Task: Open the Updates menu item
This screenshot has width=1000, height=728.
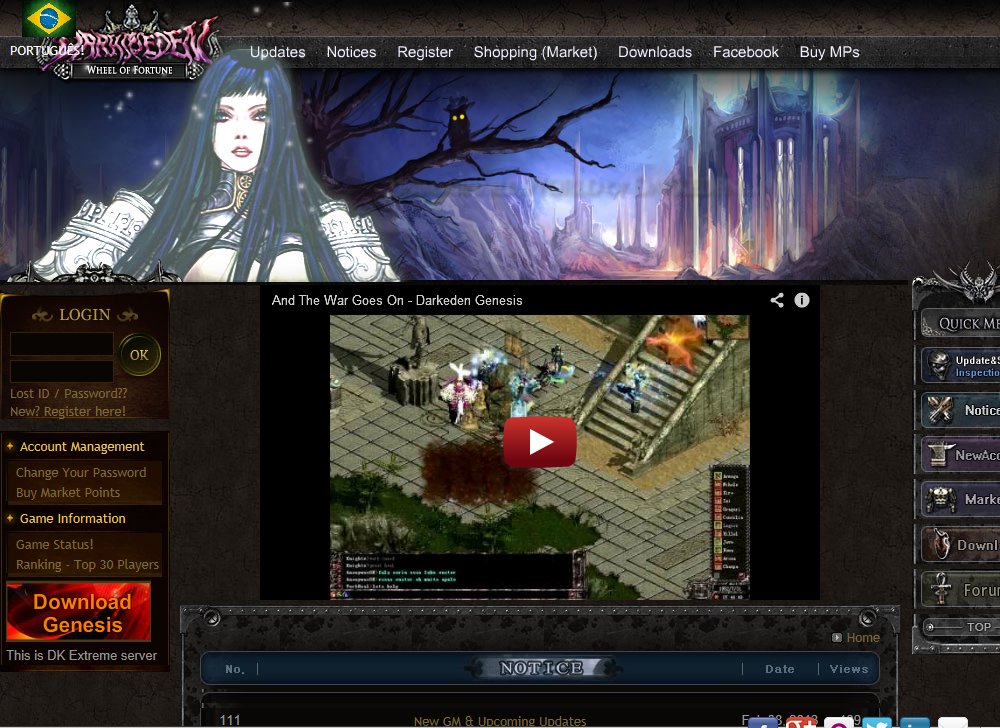Action: (x=277, y=52)
